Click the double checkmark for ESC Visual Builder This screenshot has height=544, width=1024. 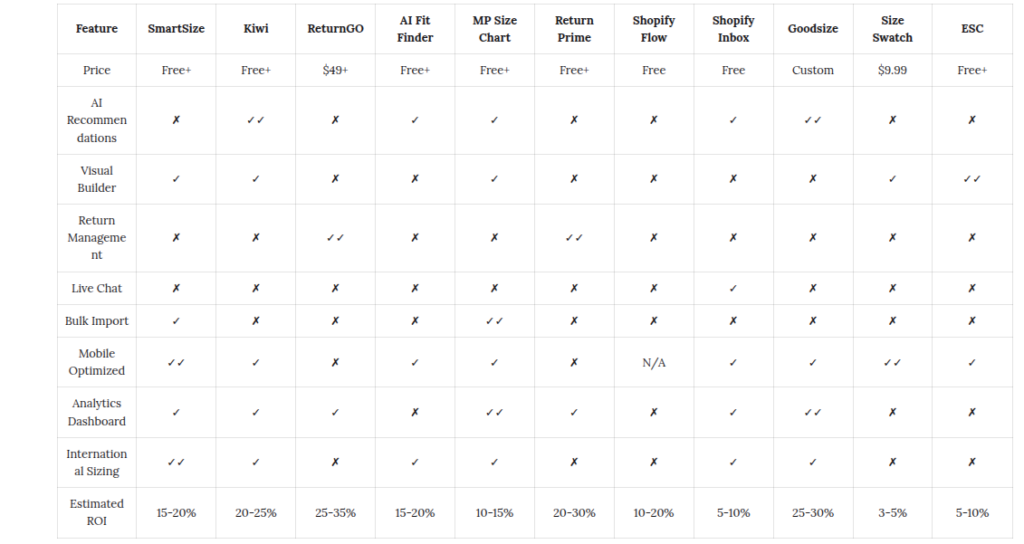click(x=972, y=179)
